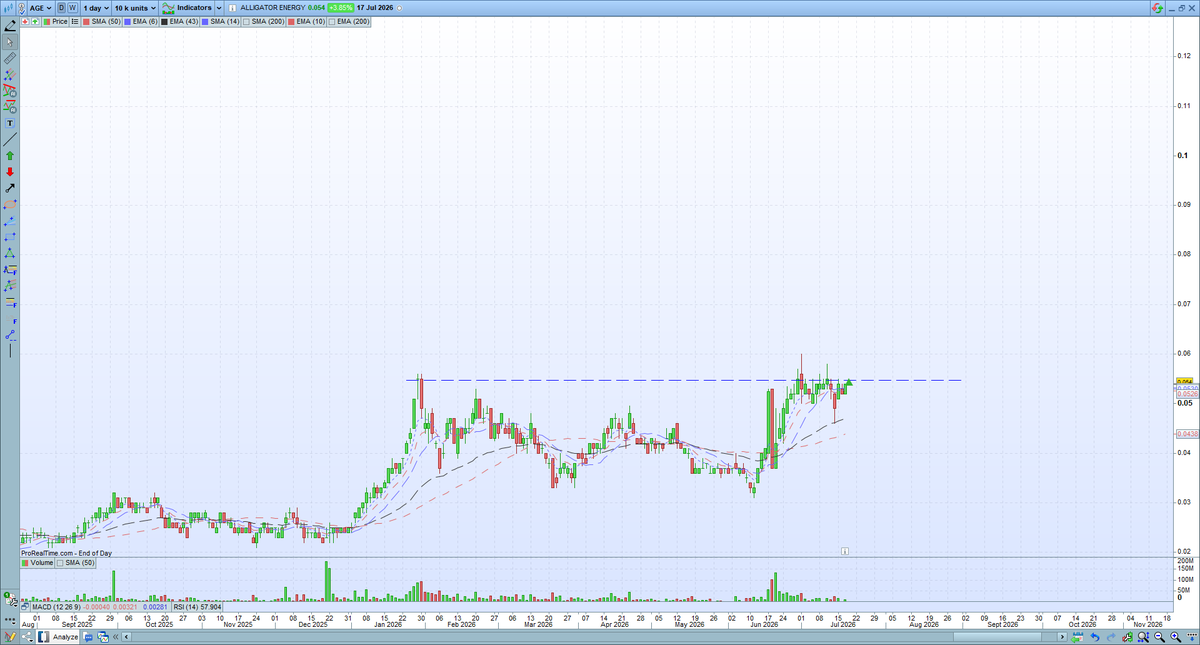Select the ruler measuring tool

[10, 58]
